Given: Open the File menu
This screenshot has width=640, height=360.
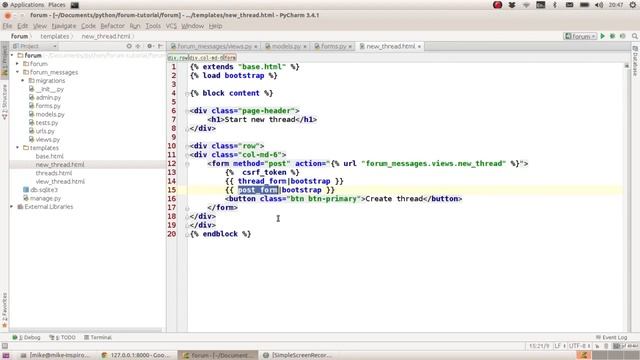Looking at the screenshot, I should tap(7, 26).
